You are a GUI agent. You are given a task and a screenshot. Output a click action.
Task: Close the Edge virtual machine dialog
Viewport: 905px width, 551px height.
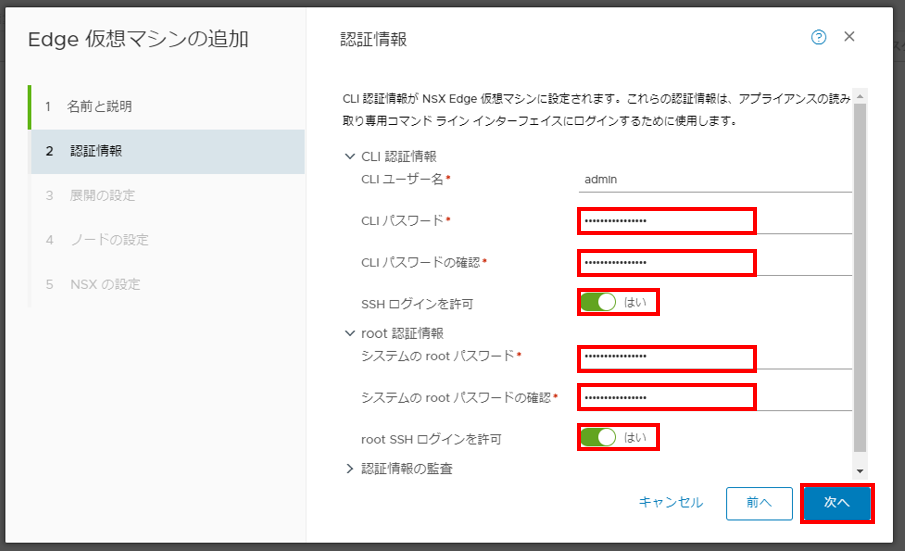[x=849, y=37]
